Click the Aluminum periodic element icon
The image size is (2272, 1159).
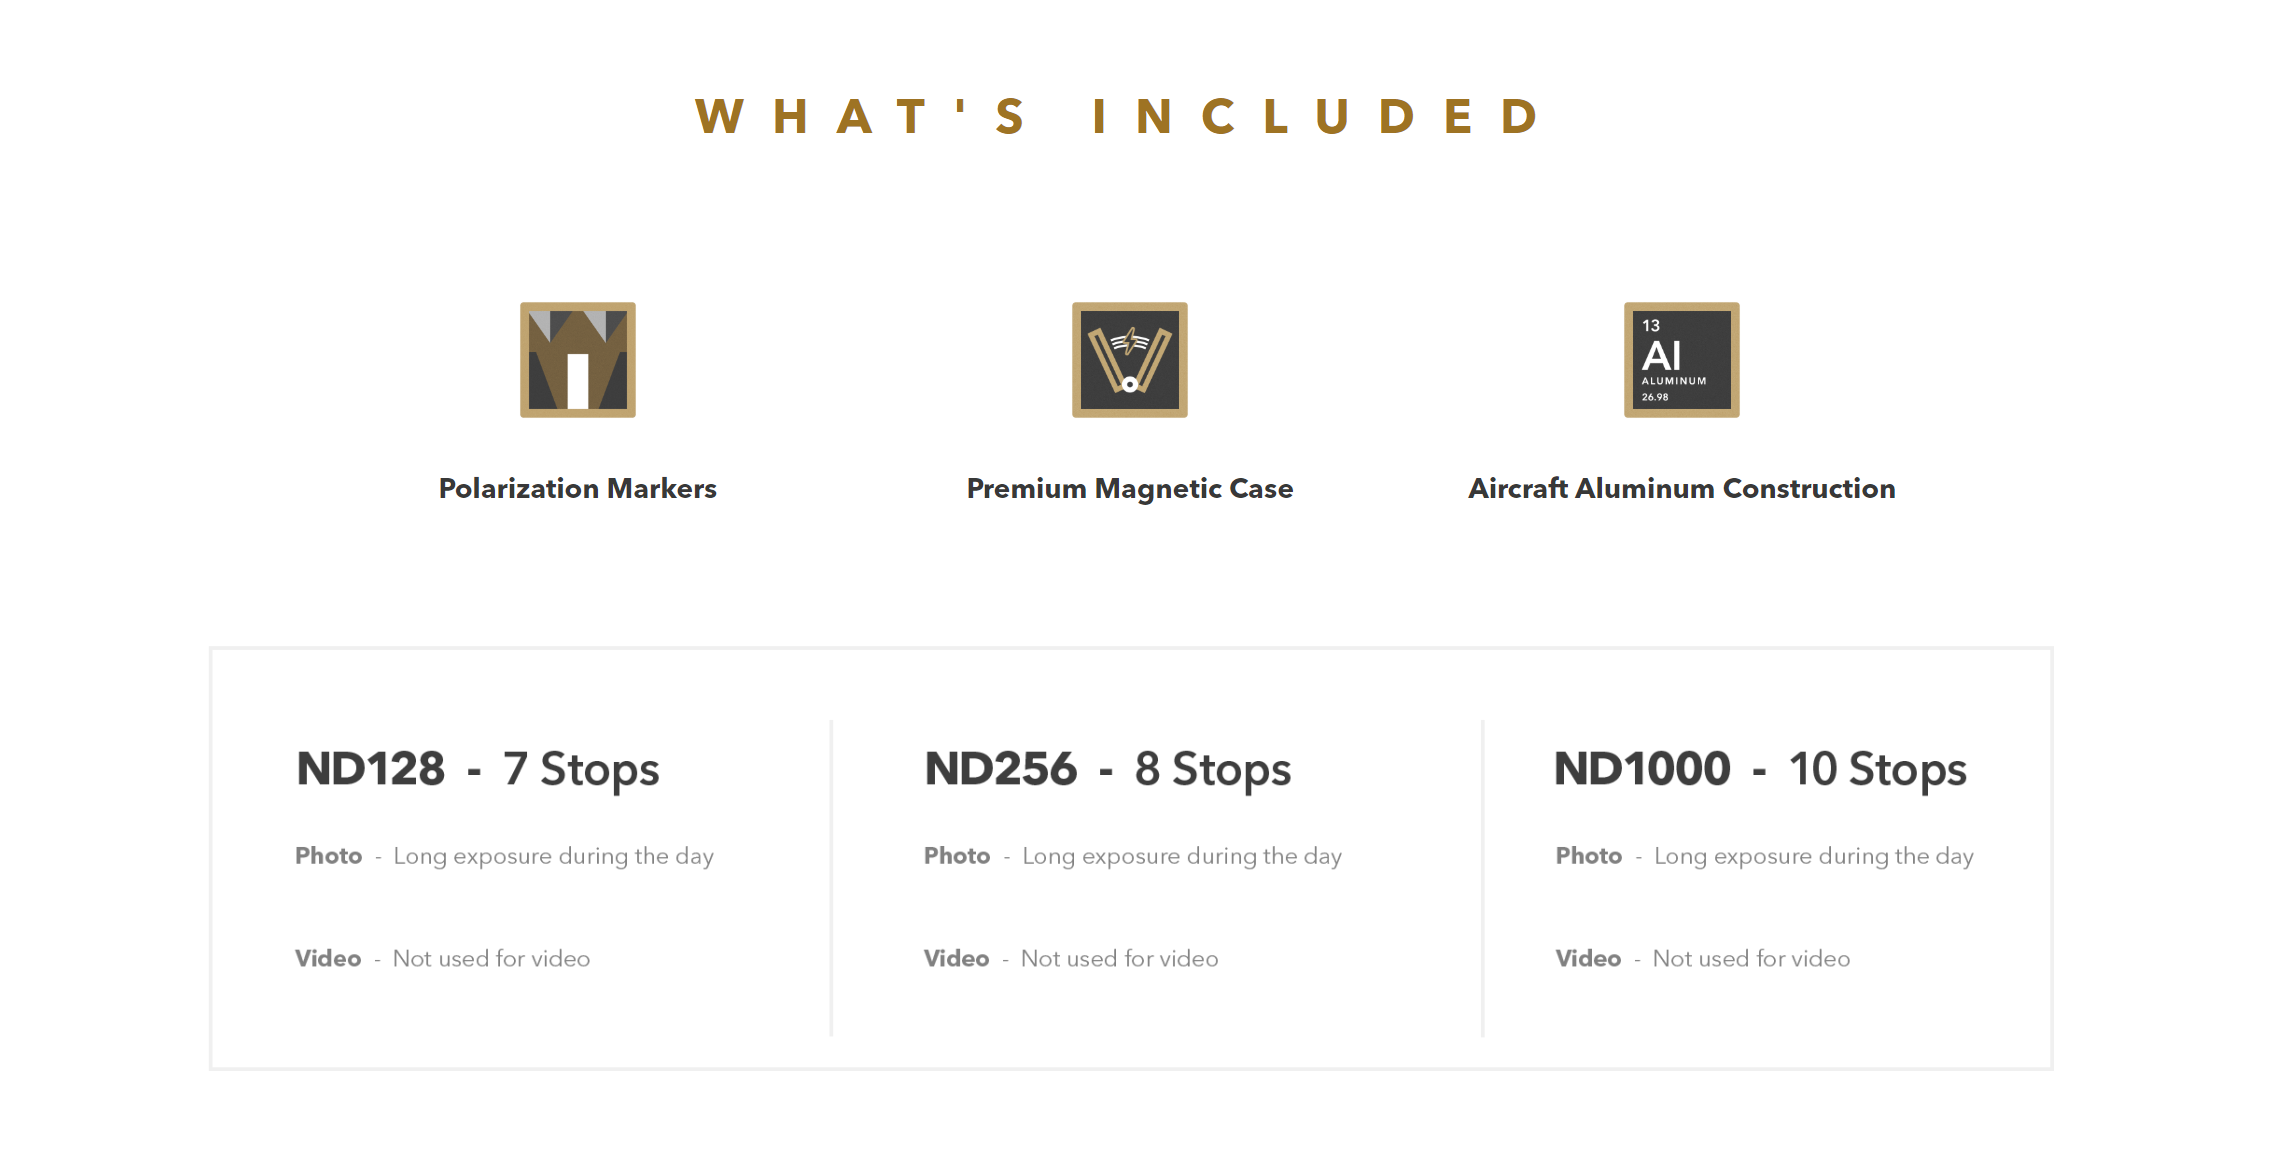1682,360
